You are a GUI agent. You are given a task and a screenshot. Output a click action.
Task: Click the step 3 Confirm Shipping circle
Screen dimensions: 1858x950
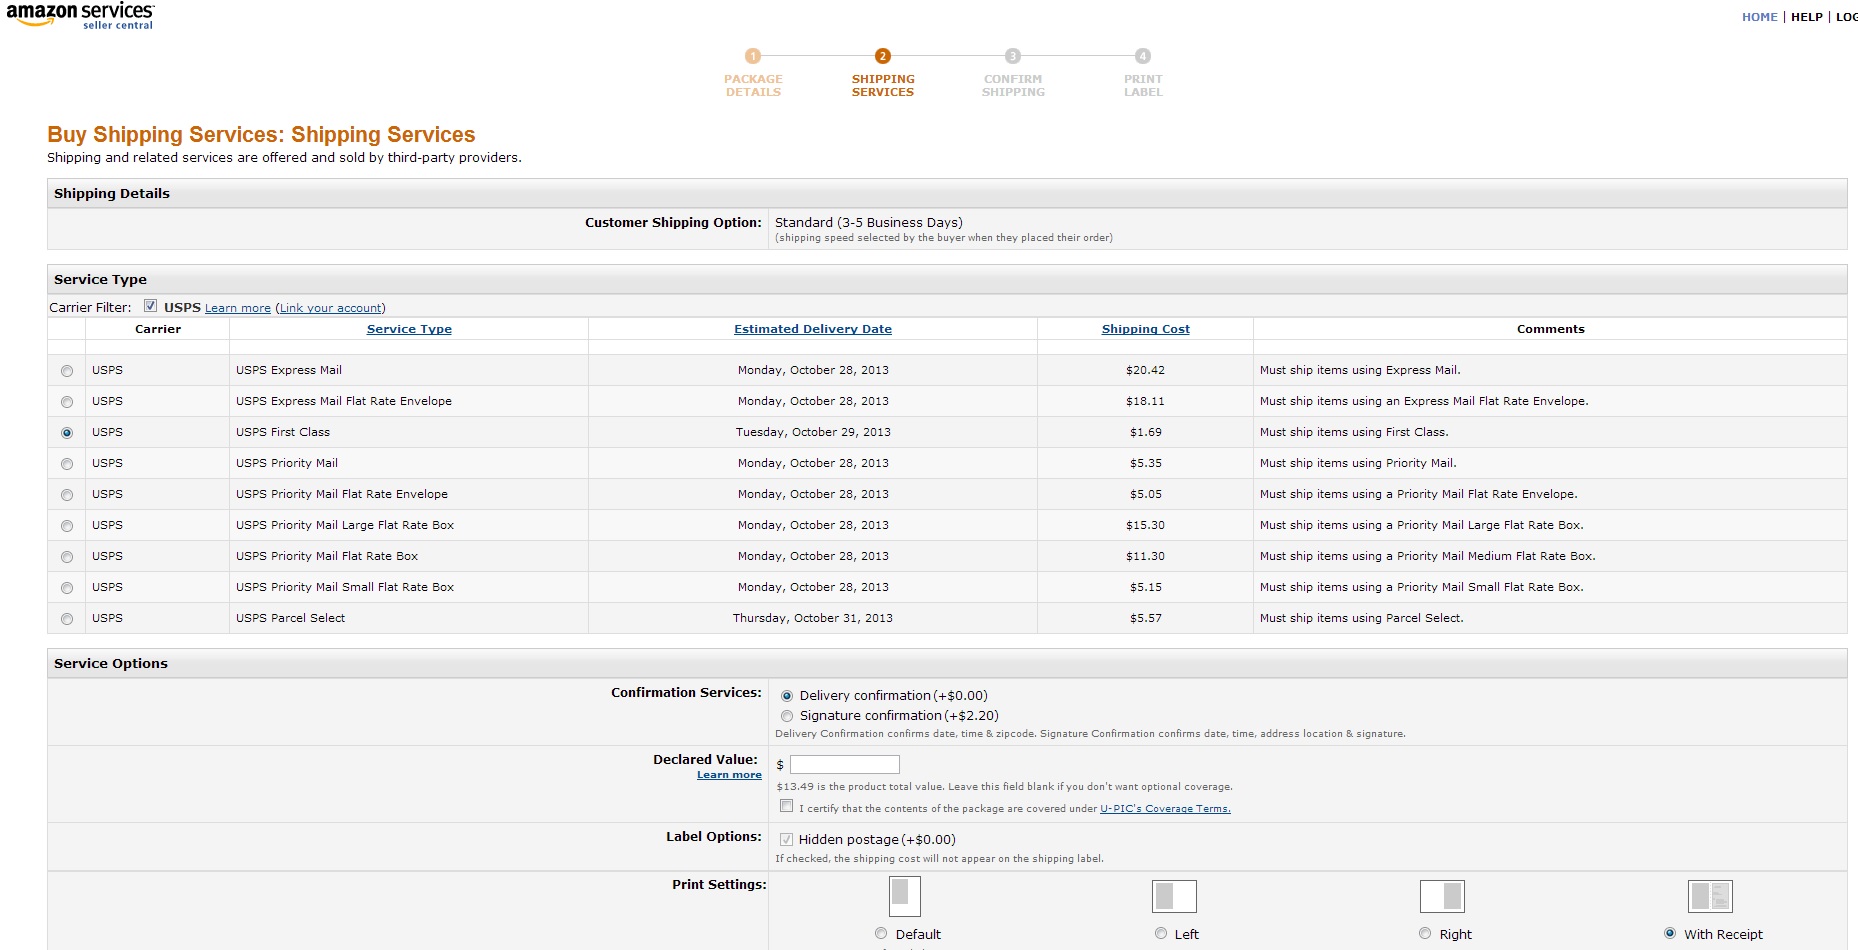pyautogui.click(x=1013, y=56)
